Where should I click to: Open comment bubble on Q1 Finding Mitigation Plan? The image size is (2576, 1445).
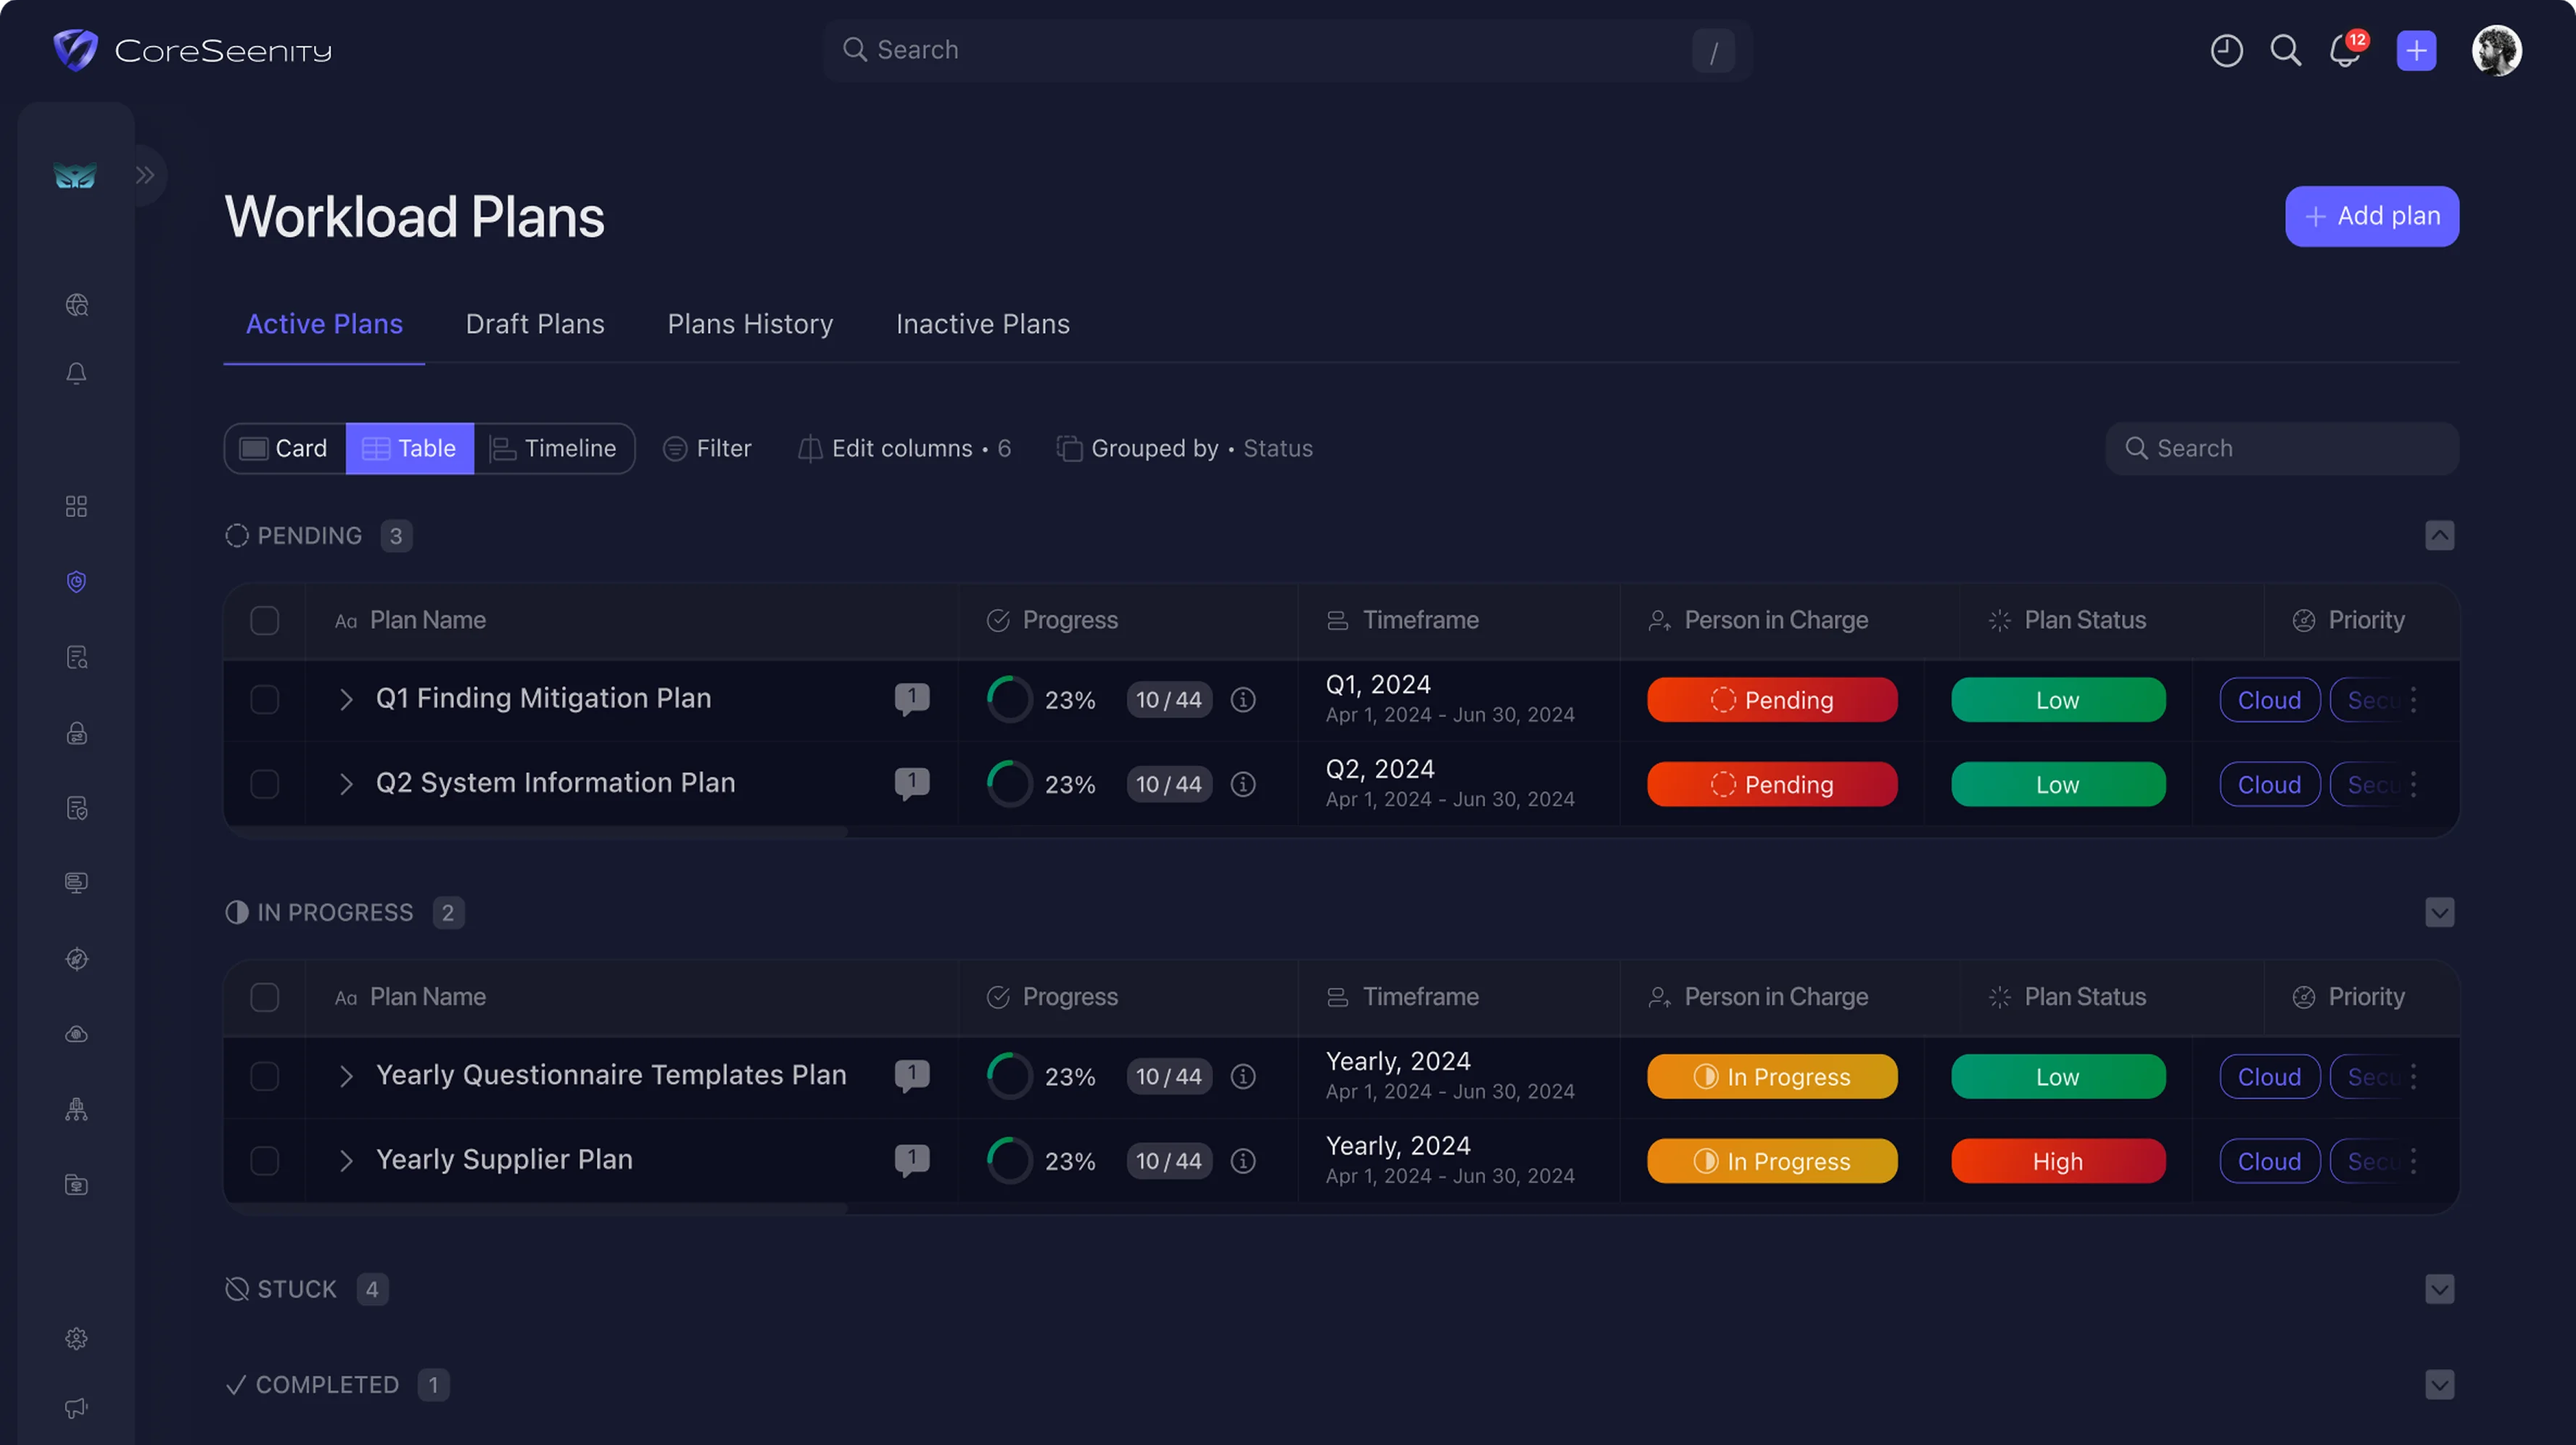point(911,698)
